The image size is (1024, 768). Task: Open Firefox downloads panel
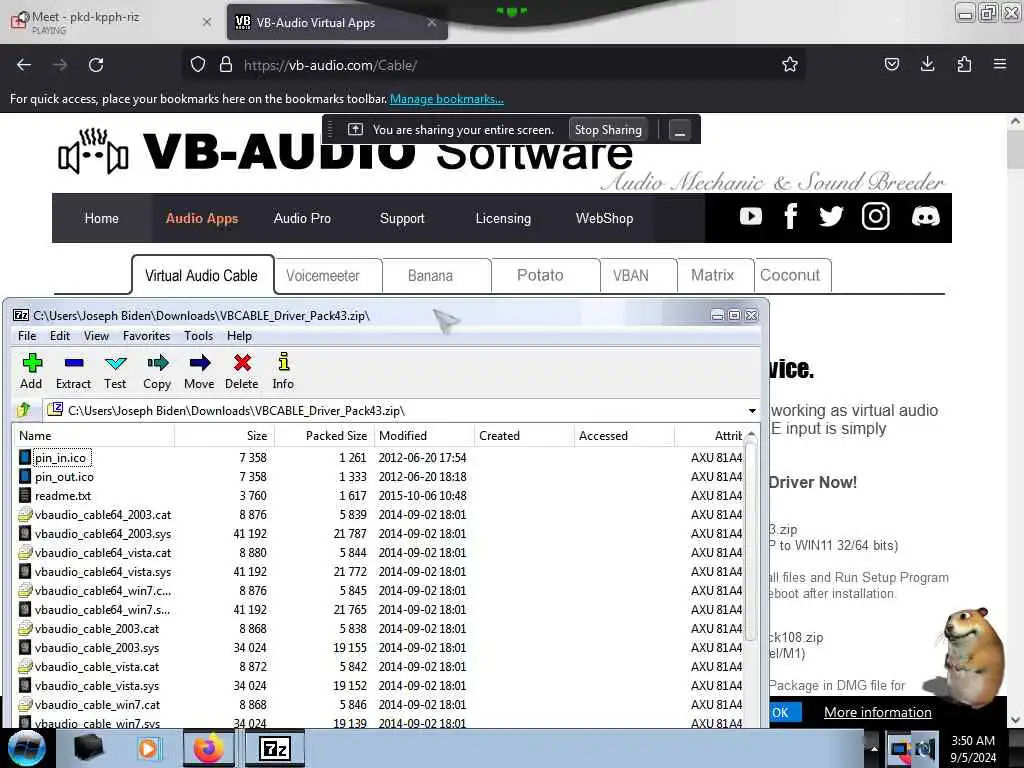click(927, 64)
